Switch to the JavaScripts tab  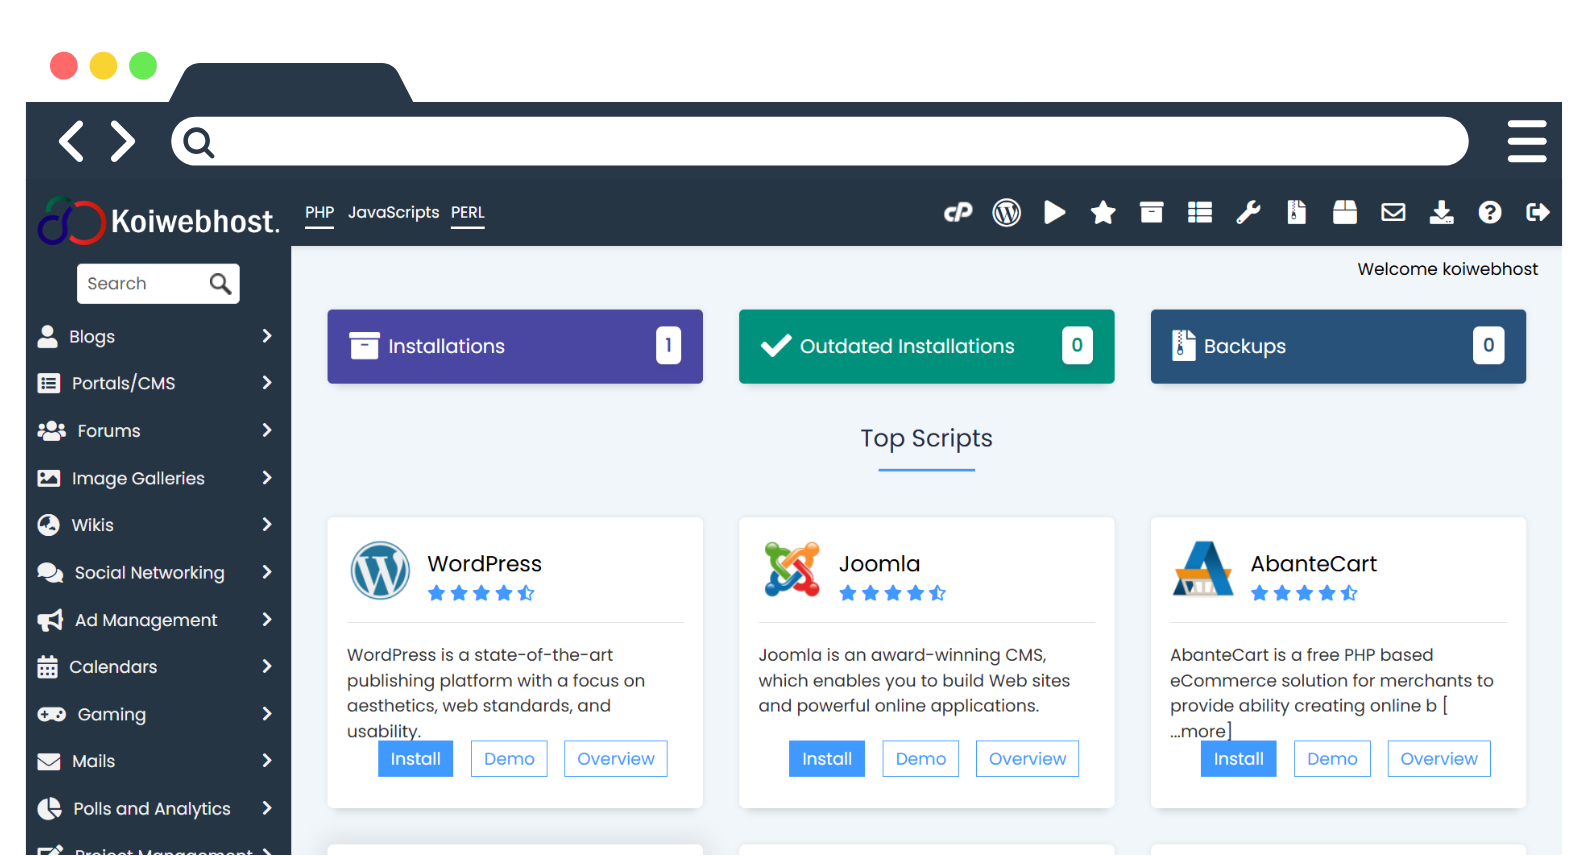pyautogui.click(x=393, y=212)
